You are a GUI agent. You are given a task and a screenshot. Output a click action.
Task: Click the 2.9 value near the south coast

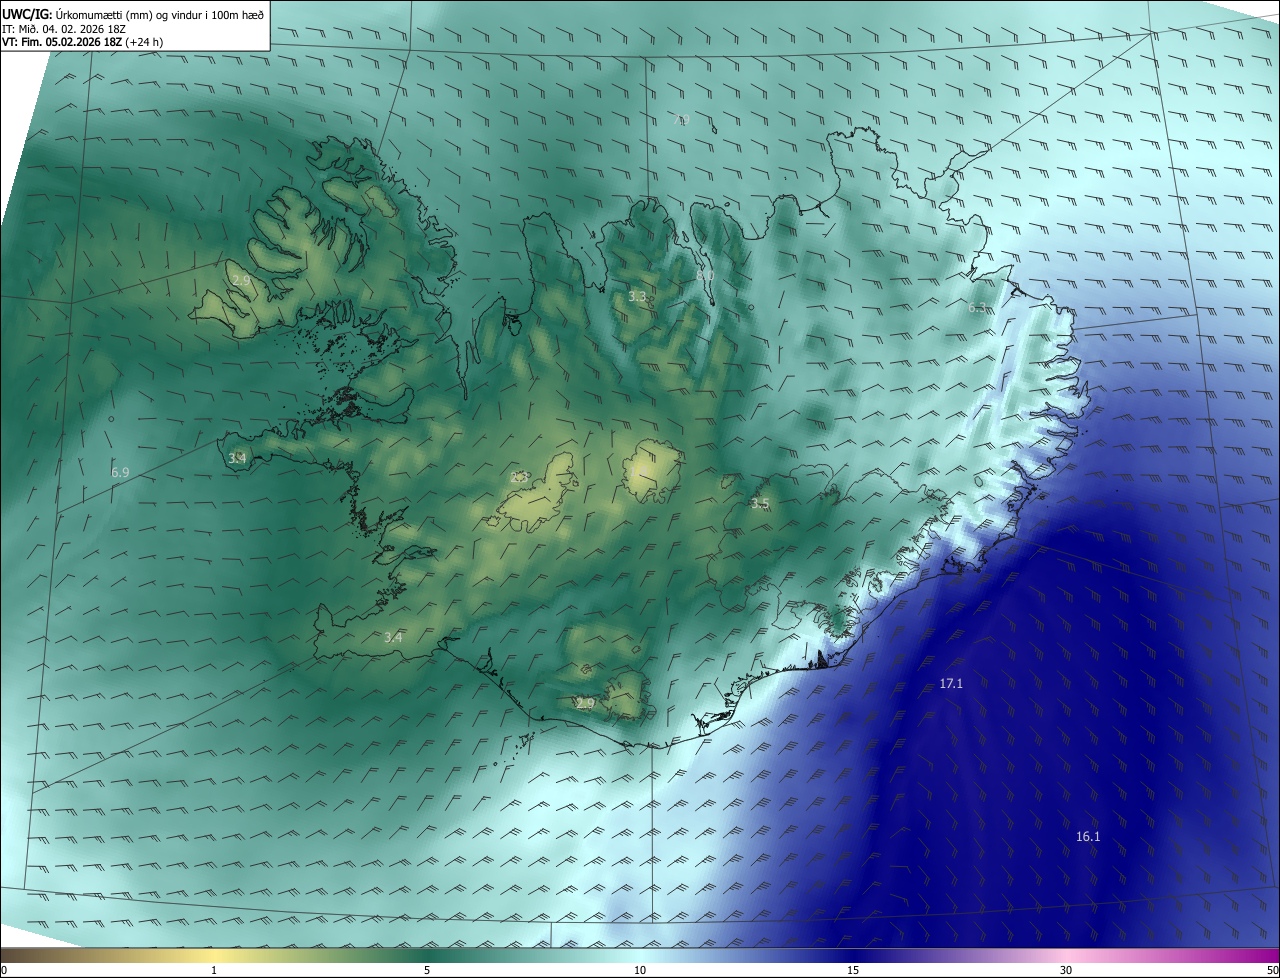[x=586, y=704]
